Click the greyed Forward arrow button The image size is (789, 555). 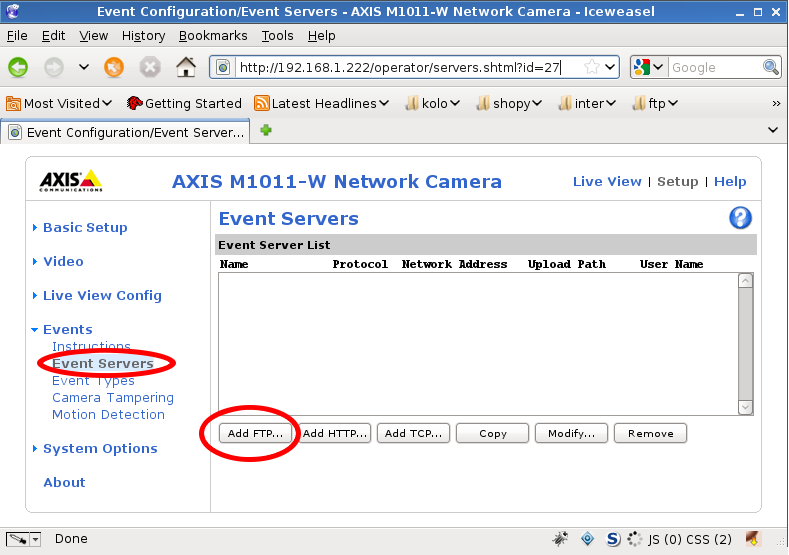tap(54, 67)
